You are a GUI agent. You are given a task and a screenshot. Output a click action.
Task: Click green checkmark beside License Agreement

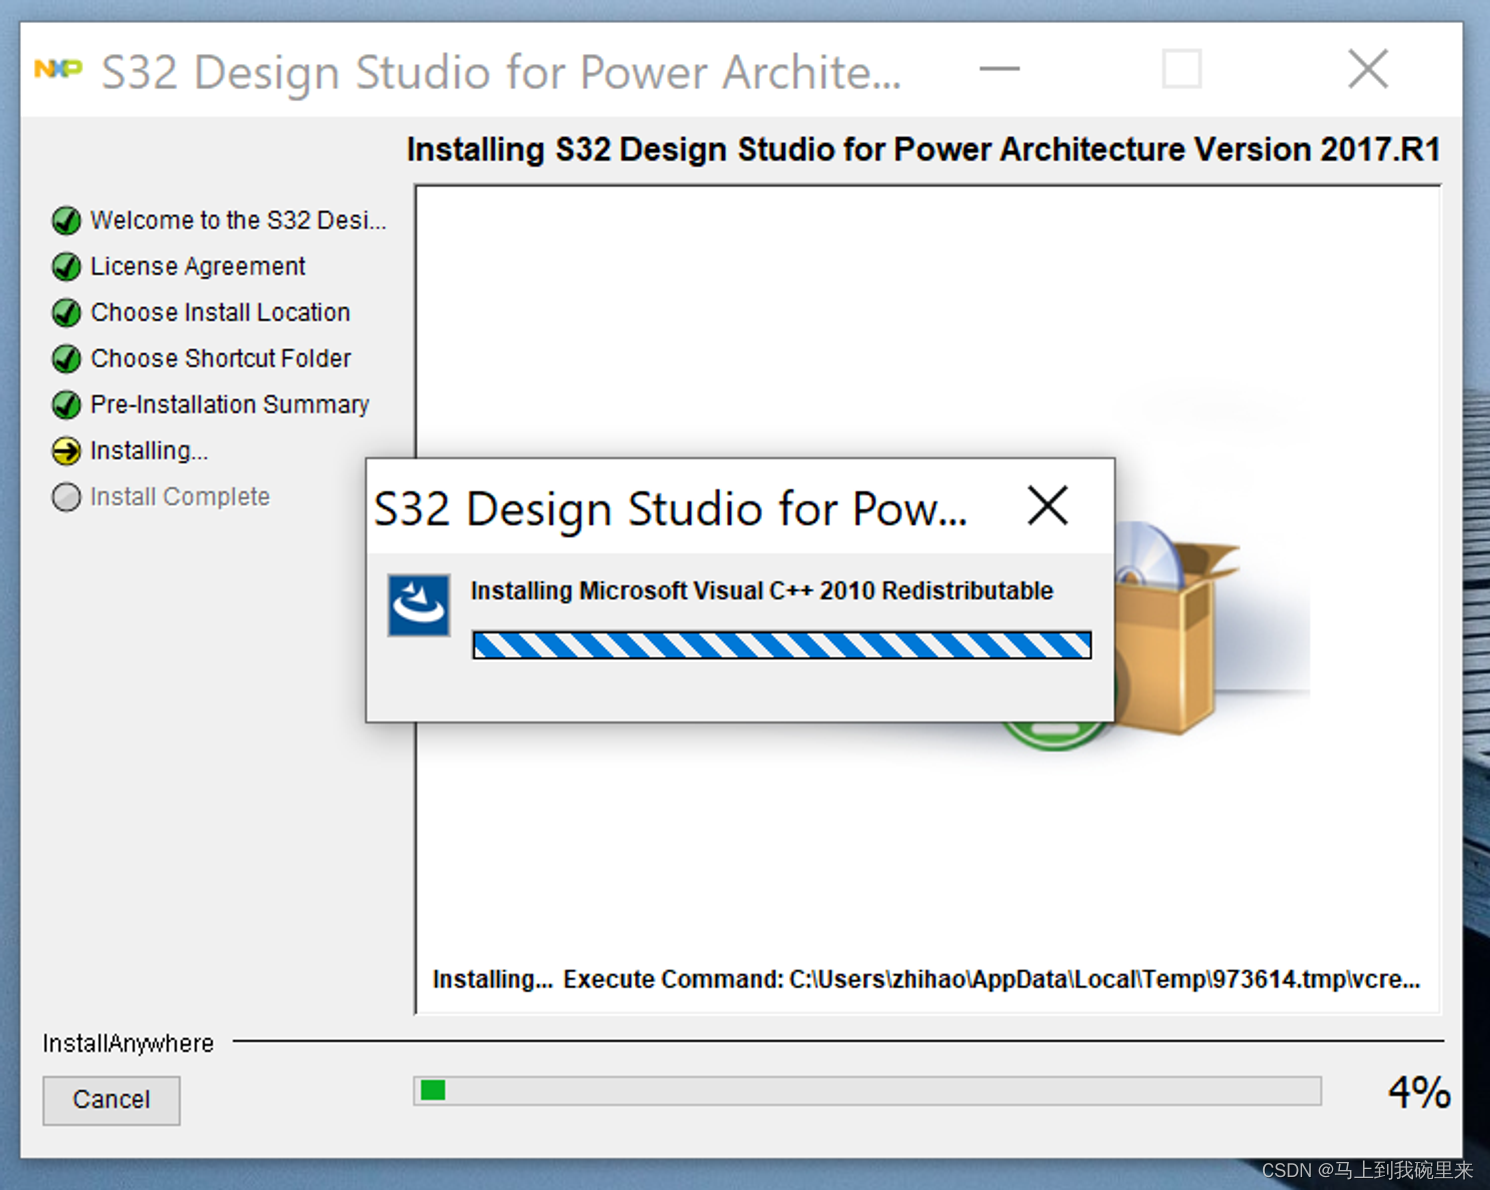coord(66,266)
